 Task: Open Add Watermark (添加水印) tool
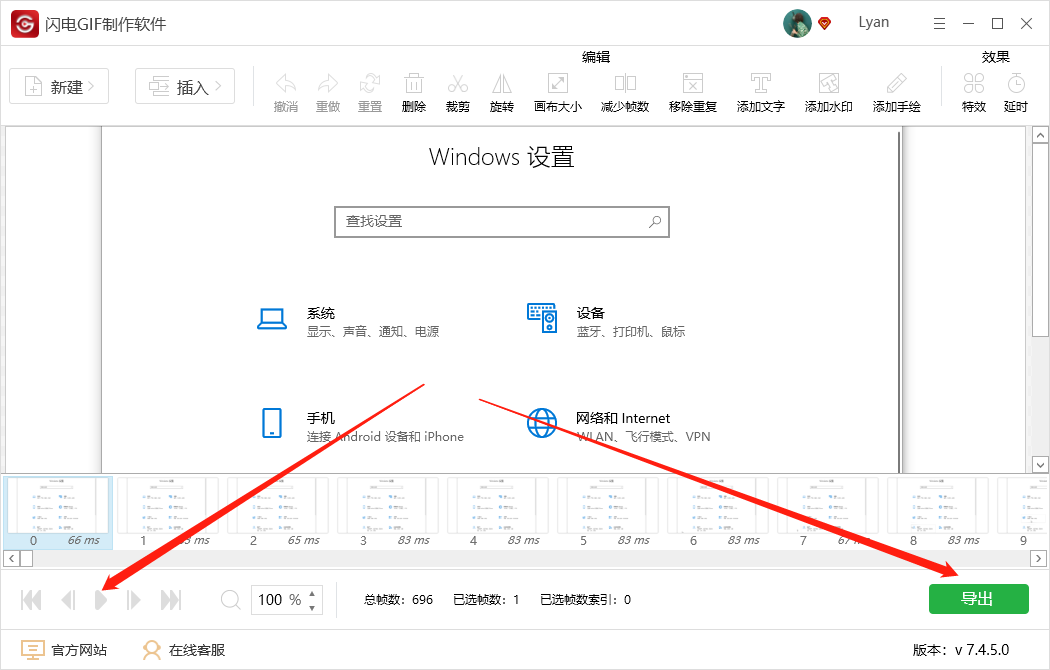click(x=828, y=92)
